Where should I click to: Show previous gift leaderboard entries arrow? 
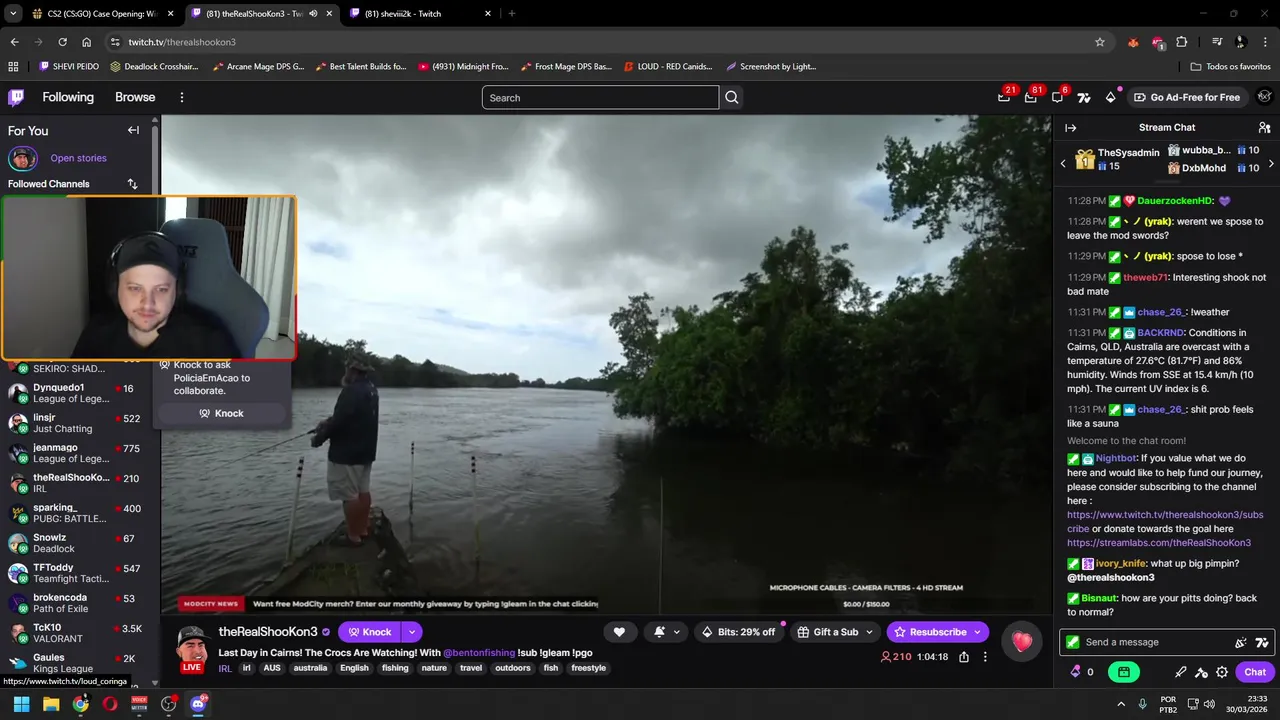[x=1063, y=163]
